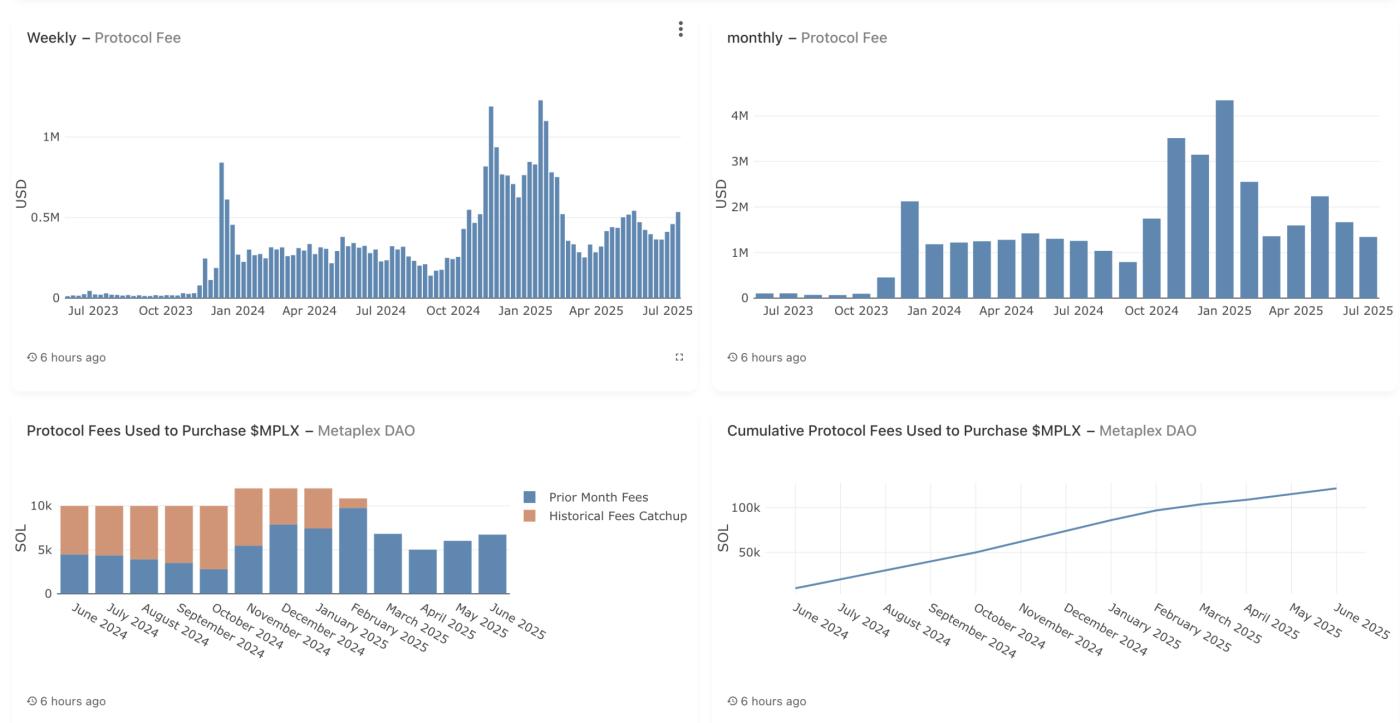Select the tallest bar in the Weekly chart
1400x723 pixels.
pos(540,200)
